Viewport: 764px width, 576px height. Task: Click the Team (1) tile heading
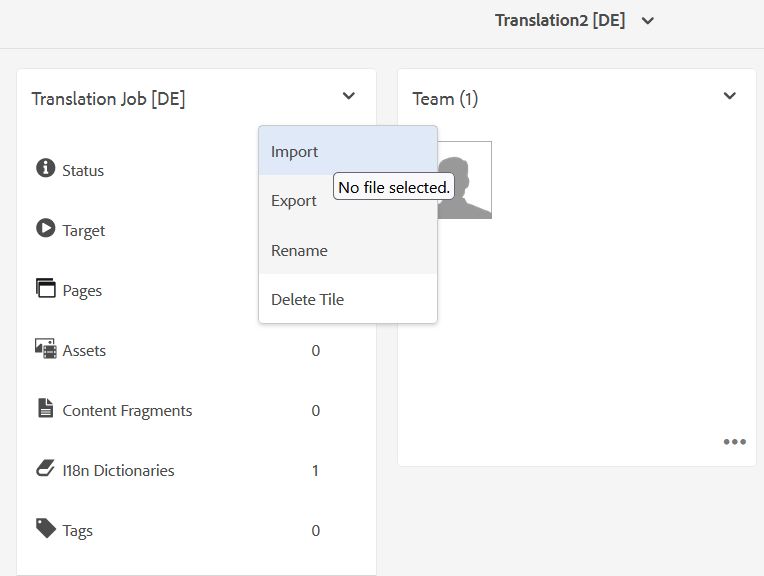445,99
